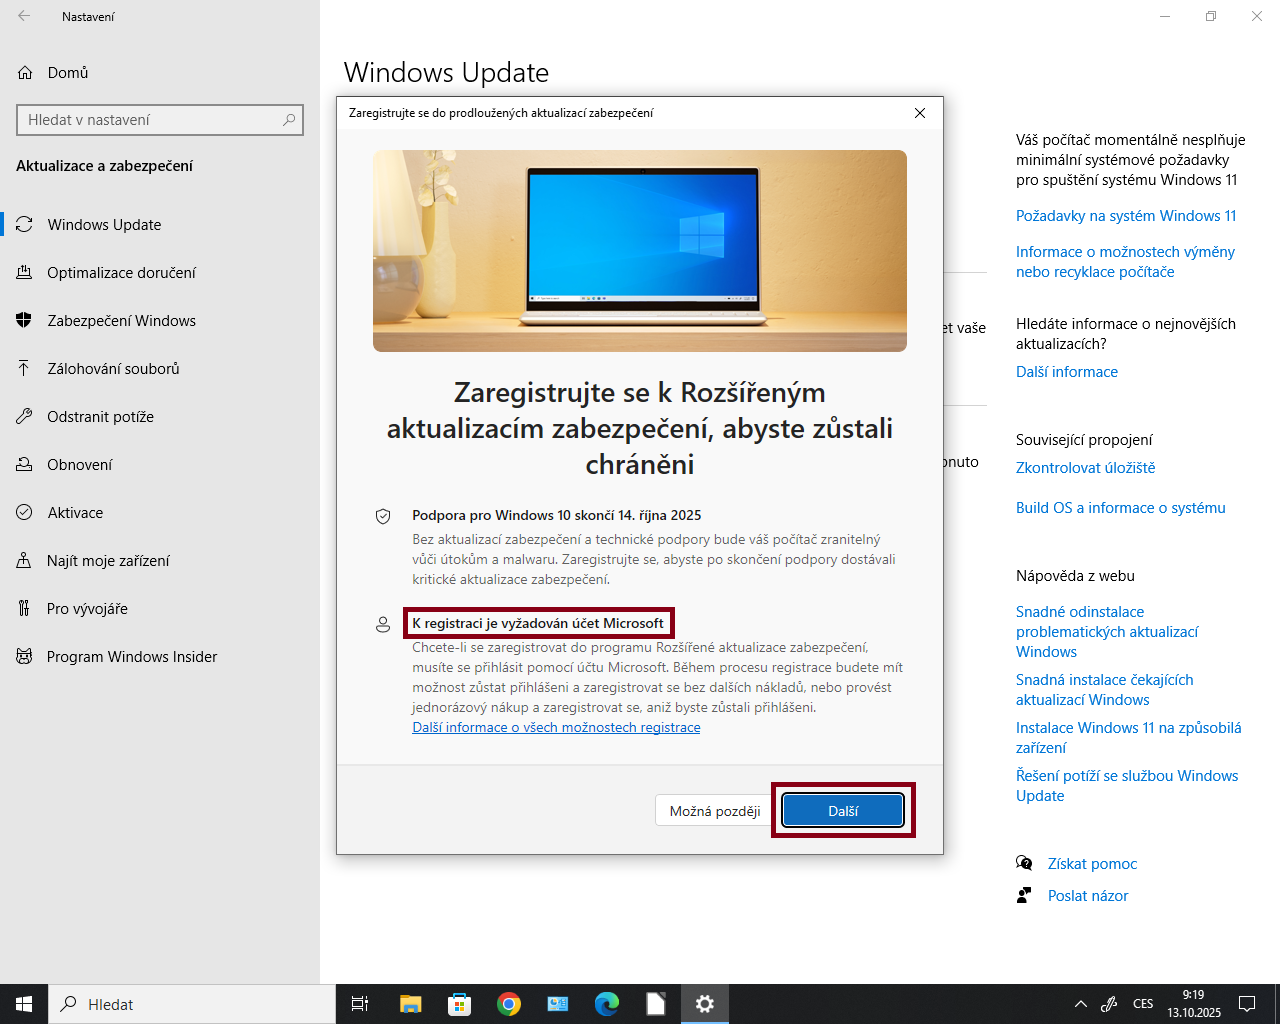Open Požadavky na systém Windows 11 link
Screen dimensions: 1280x1024
(1126, 216)
